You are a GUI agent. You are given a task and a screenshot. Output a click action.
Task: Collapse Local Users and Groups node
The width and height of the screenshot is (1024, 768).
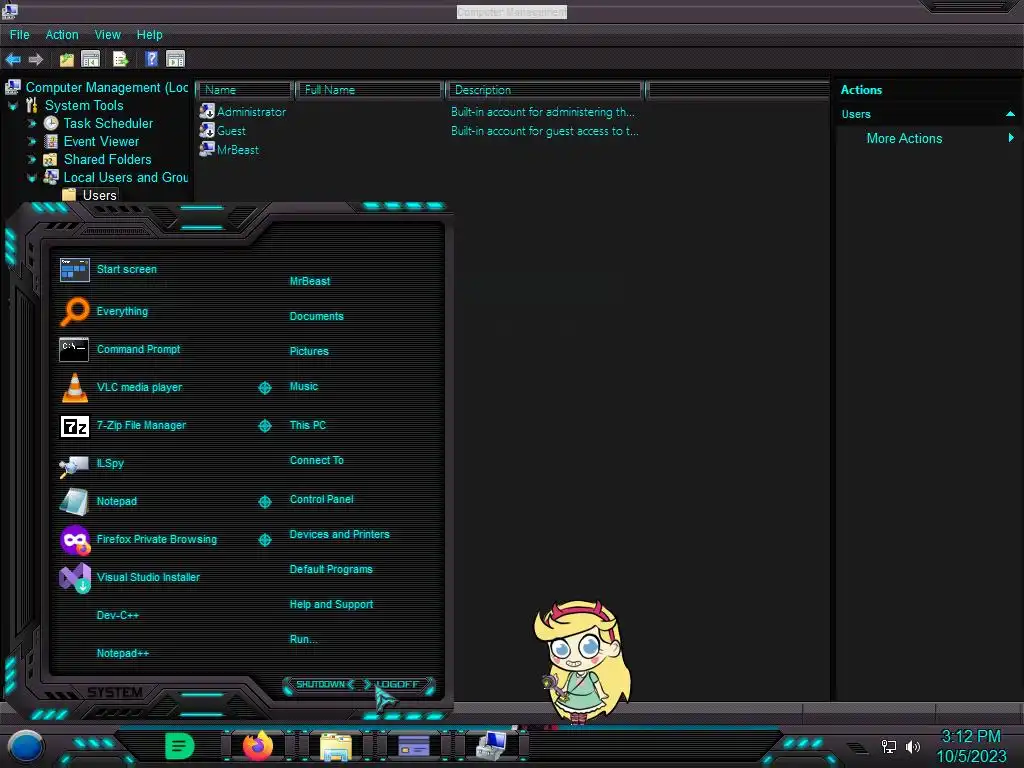(x=31, y=178)
